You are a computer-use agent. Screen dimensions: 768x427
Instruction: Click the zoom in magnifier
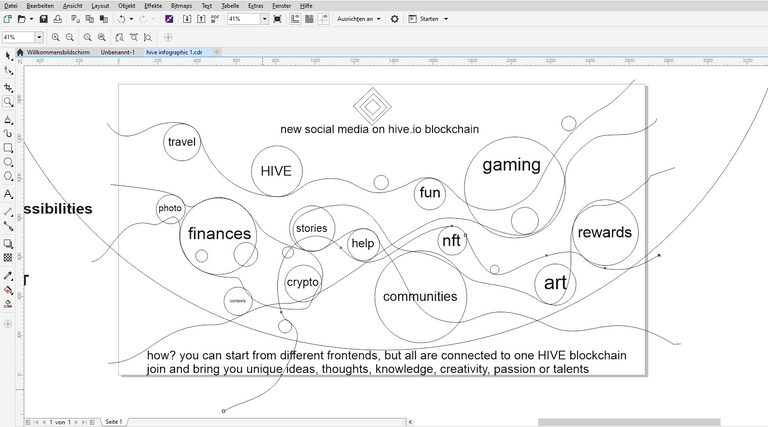click(55, 37)
